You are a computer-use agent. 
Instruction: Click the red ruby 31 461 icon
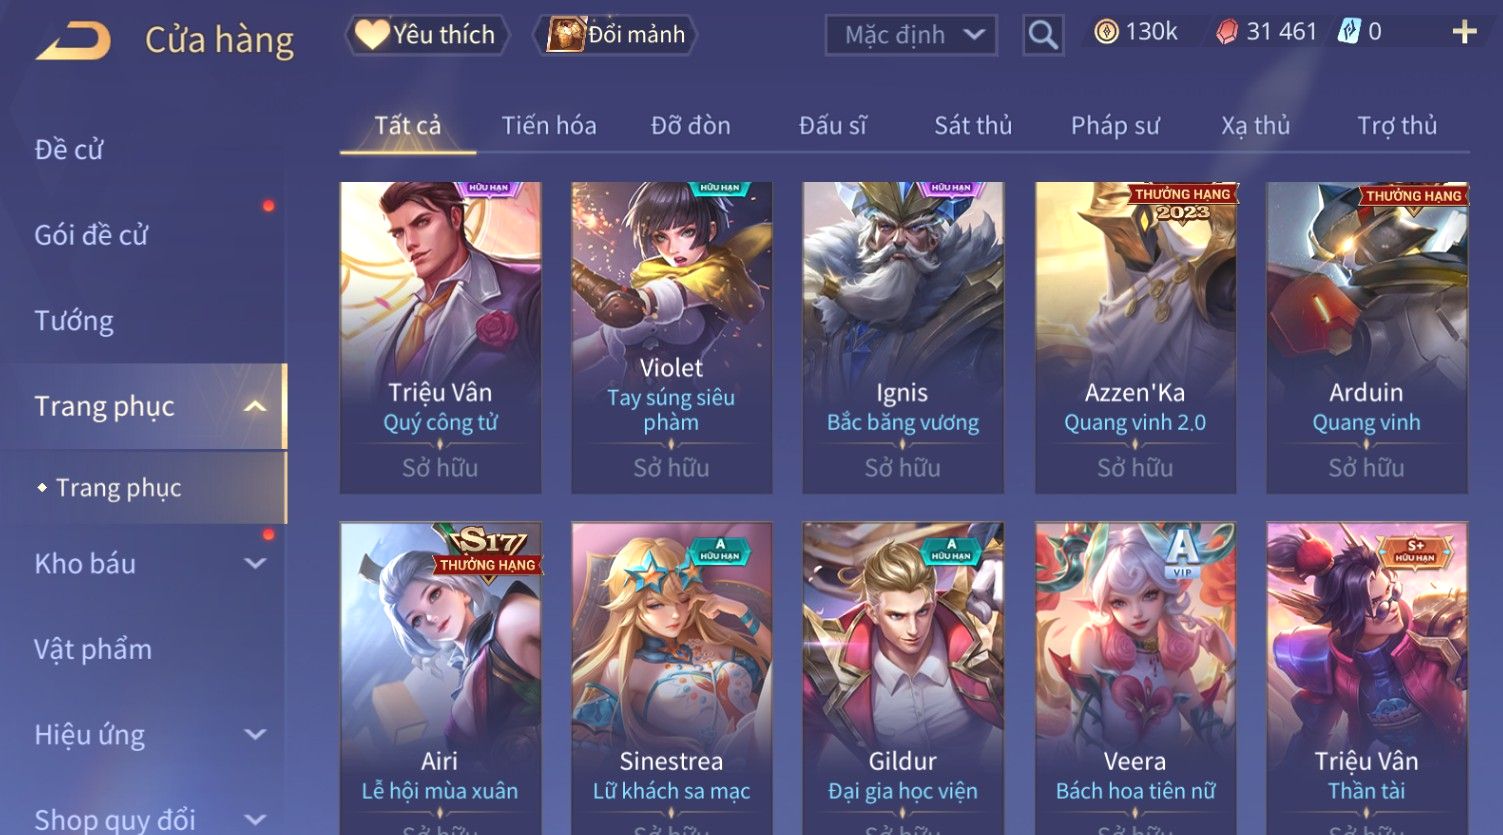coord(1227,32)
